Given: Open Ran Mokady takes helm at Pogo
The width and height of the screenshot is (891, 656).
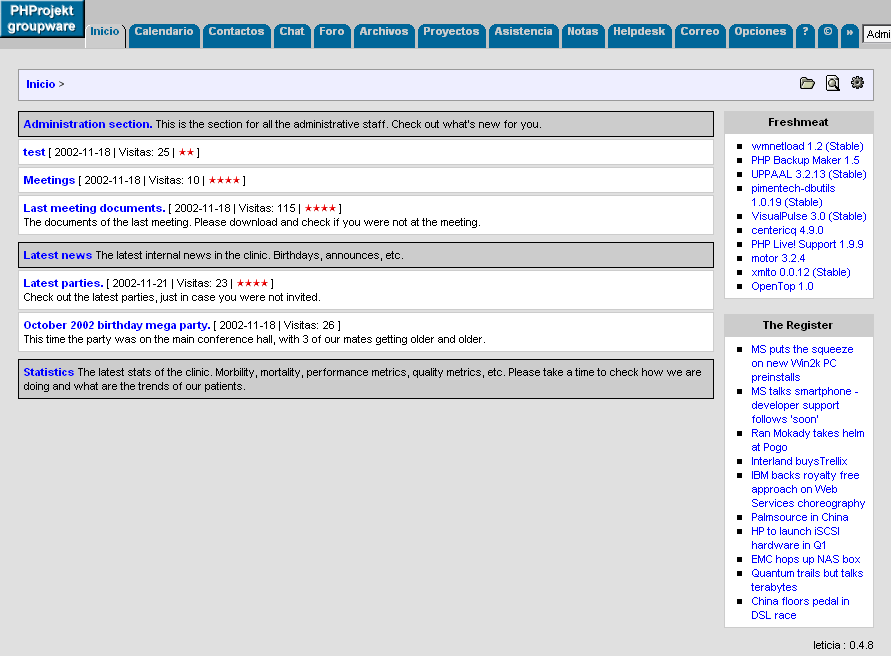Looking at the screenshot, I should click(x=807, y=440).
